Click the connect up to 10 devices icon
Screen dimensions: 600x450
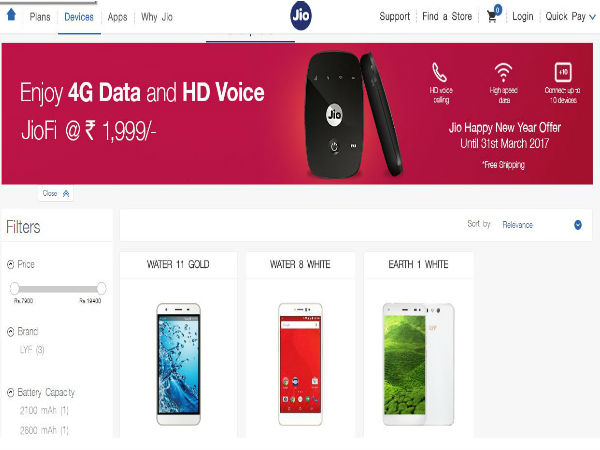click(x=563, y=72)
